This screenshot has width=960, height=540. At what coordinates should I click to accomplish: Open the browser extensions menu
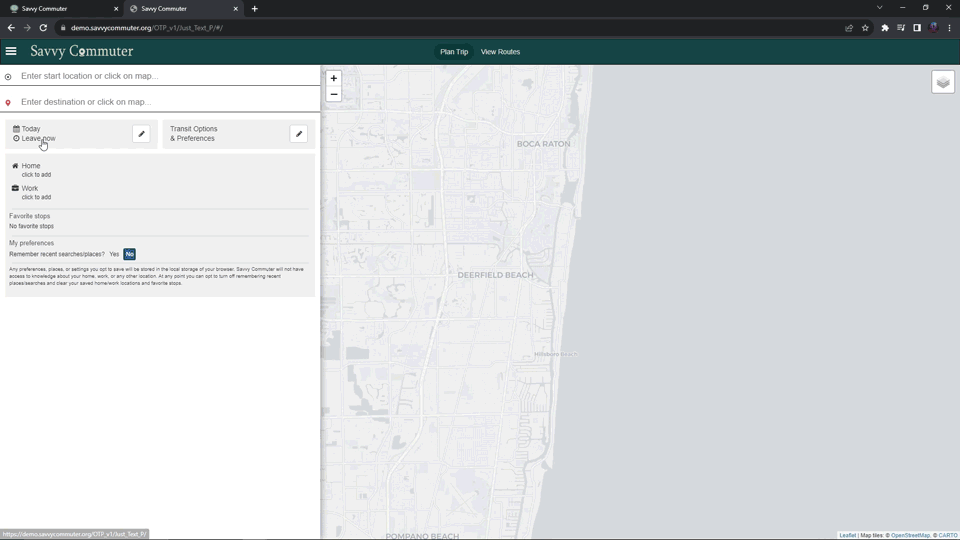click(x=885, y=28)
